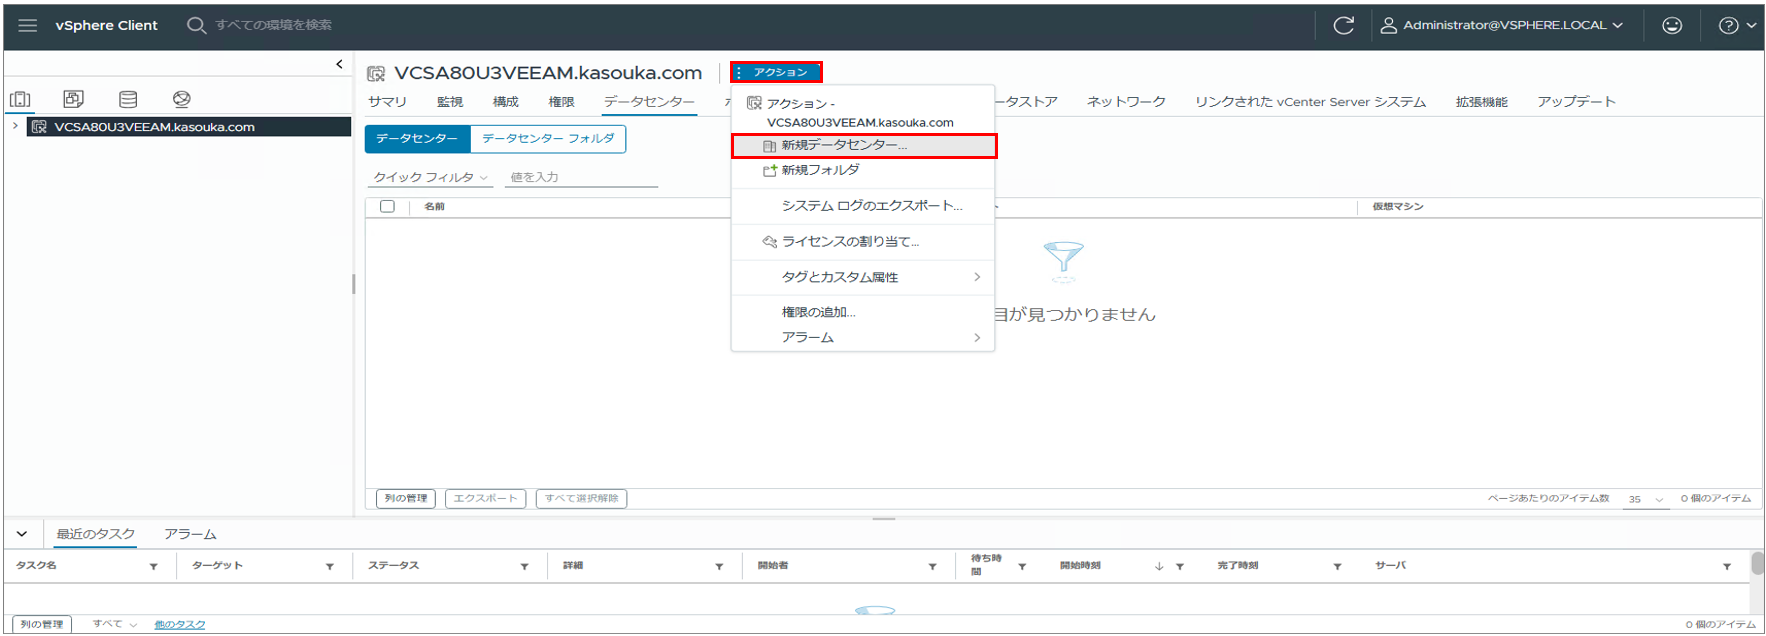Click 列の管理 button under datacenter grid
The image size is (1766, 636).
406,498
